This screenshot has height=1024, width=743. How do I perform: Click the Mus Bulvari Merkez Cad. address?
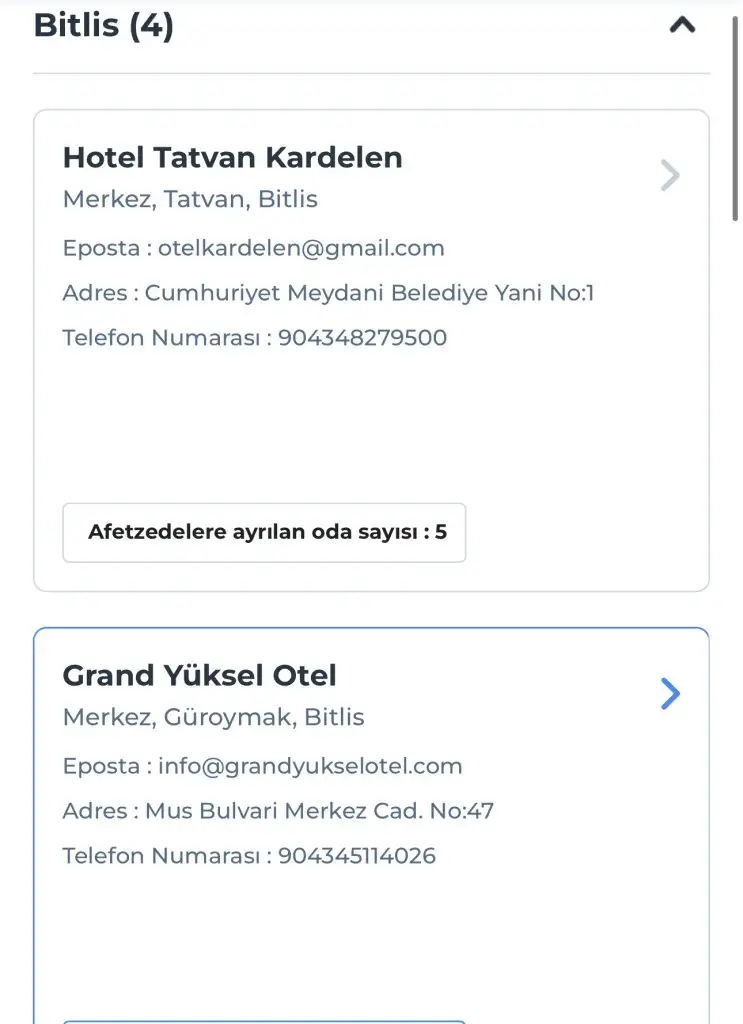[320, 811]
